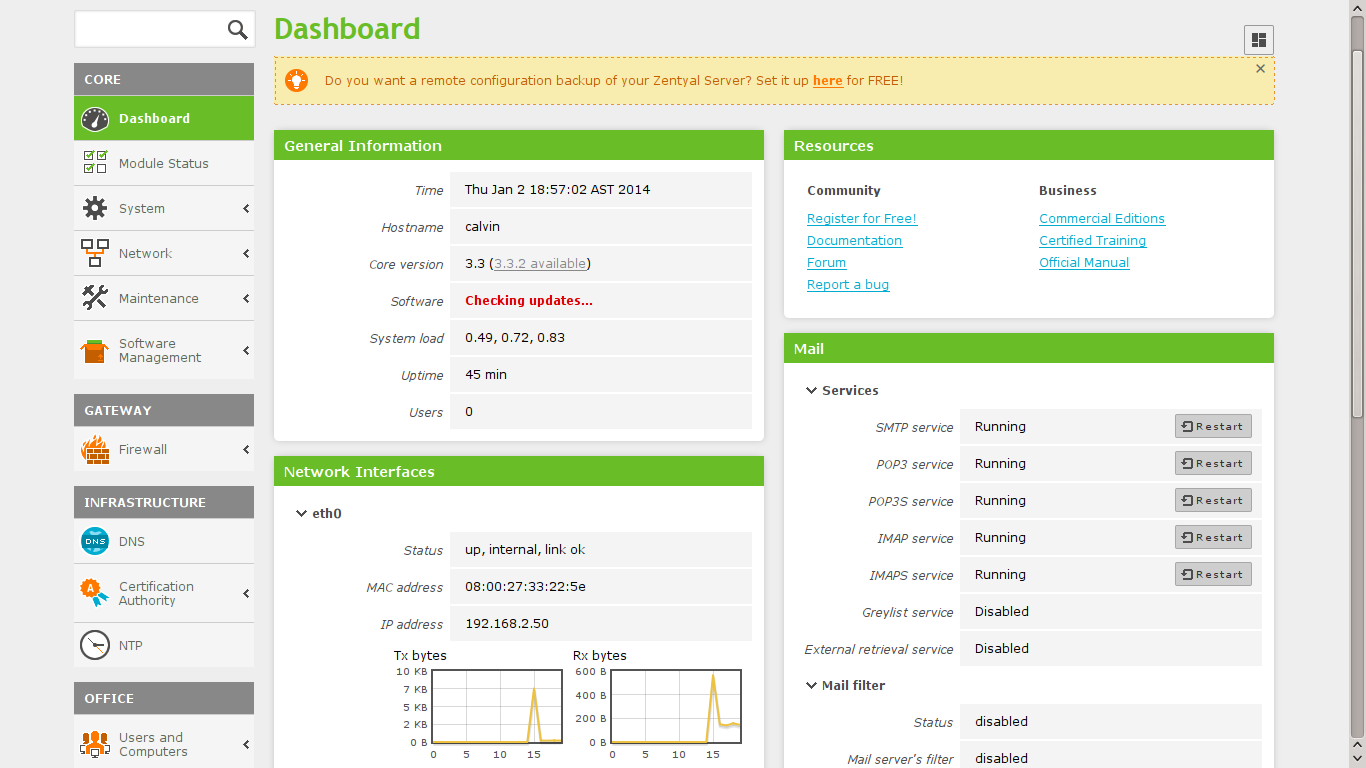Select the Dashboard menu item
1366x768 pixels.
point(164,118)
